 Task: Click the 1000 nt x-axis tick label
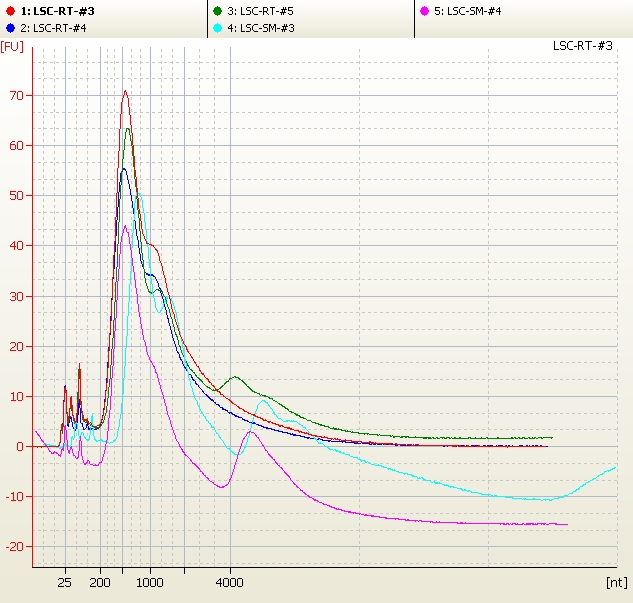[150, 582]
